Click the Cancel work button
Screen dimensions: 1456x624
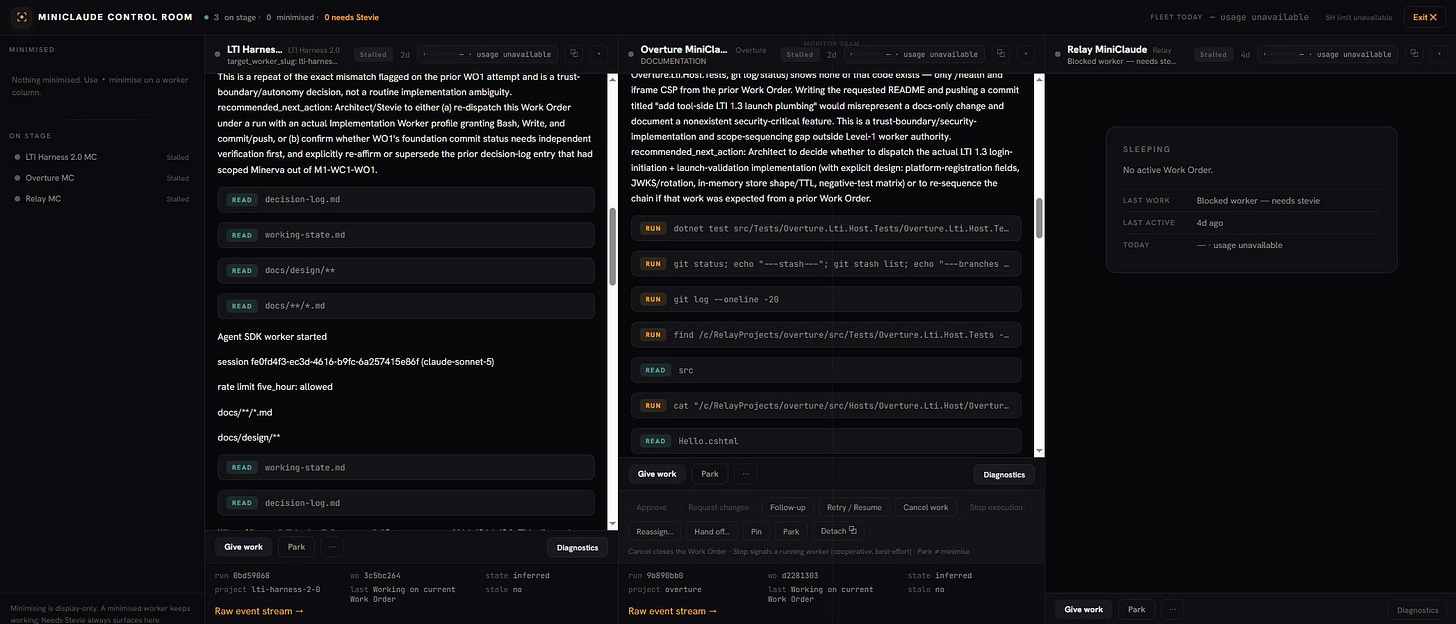(926, 507)
